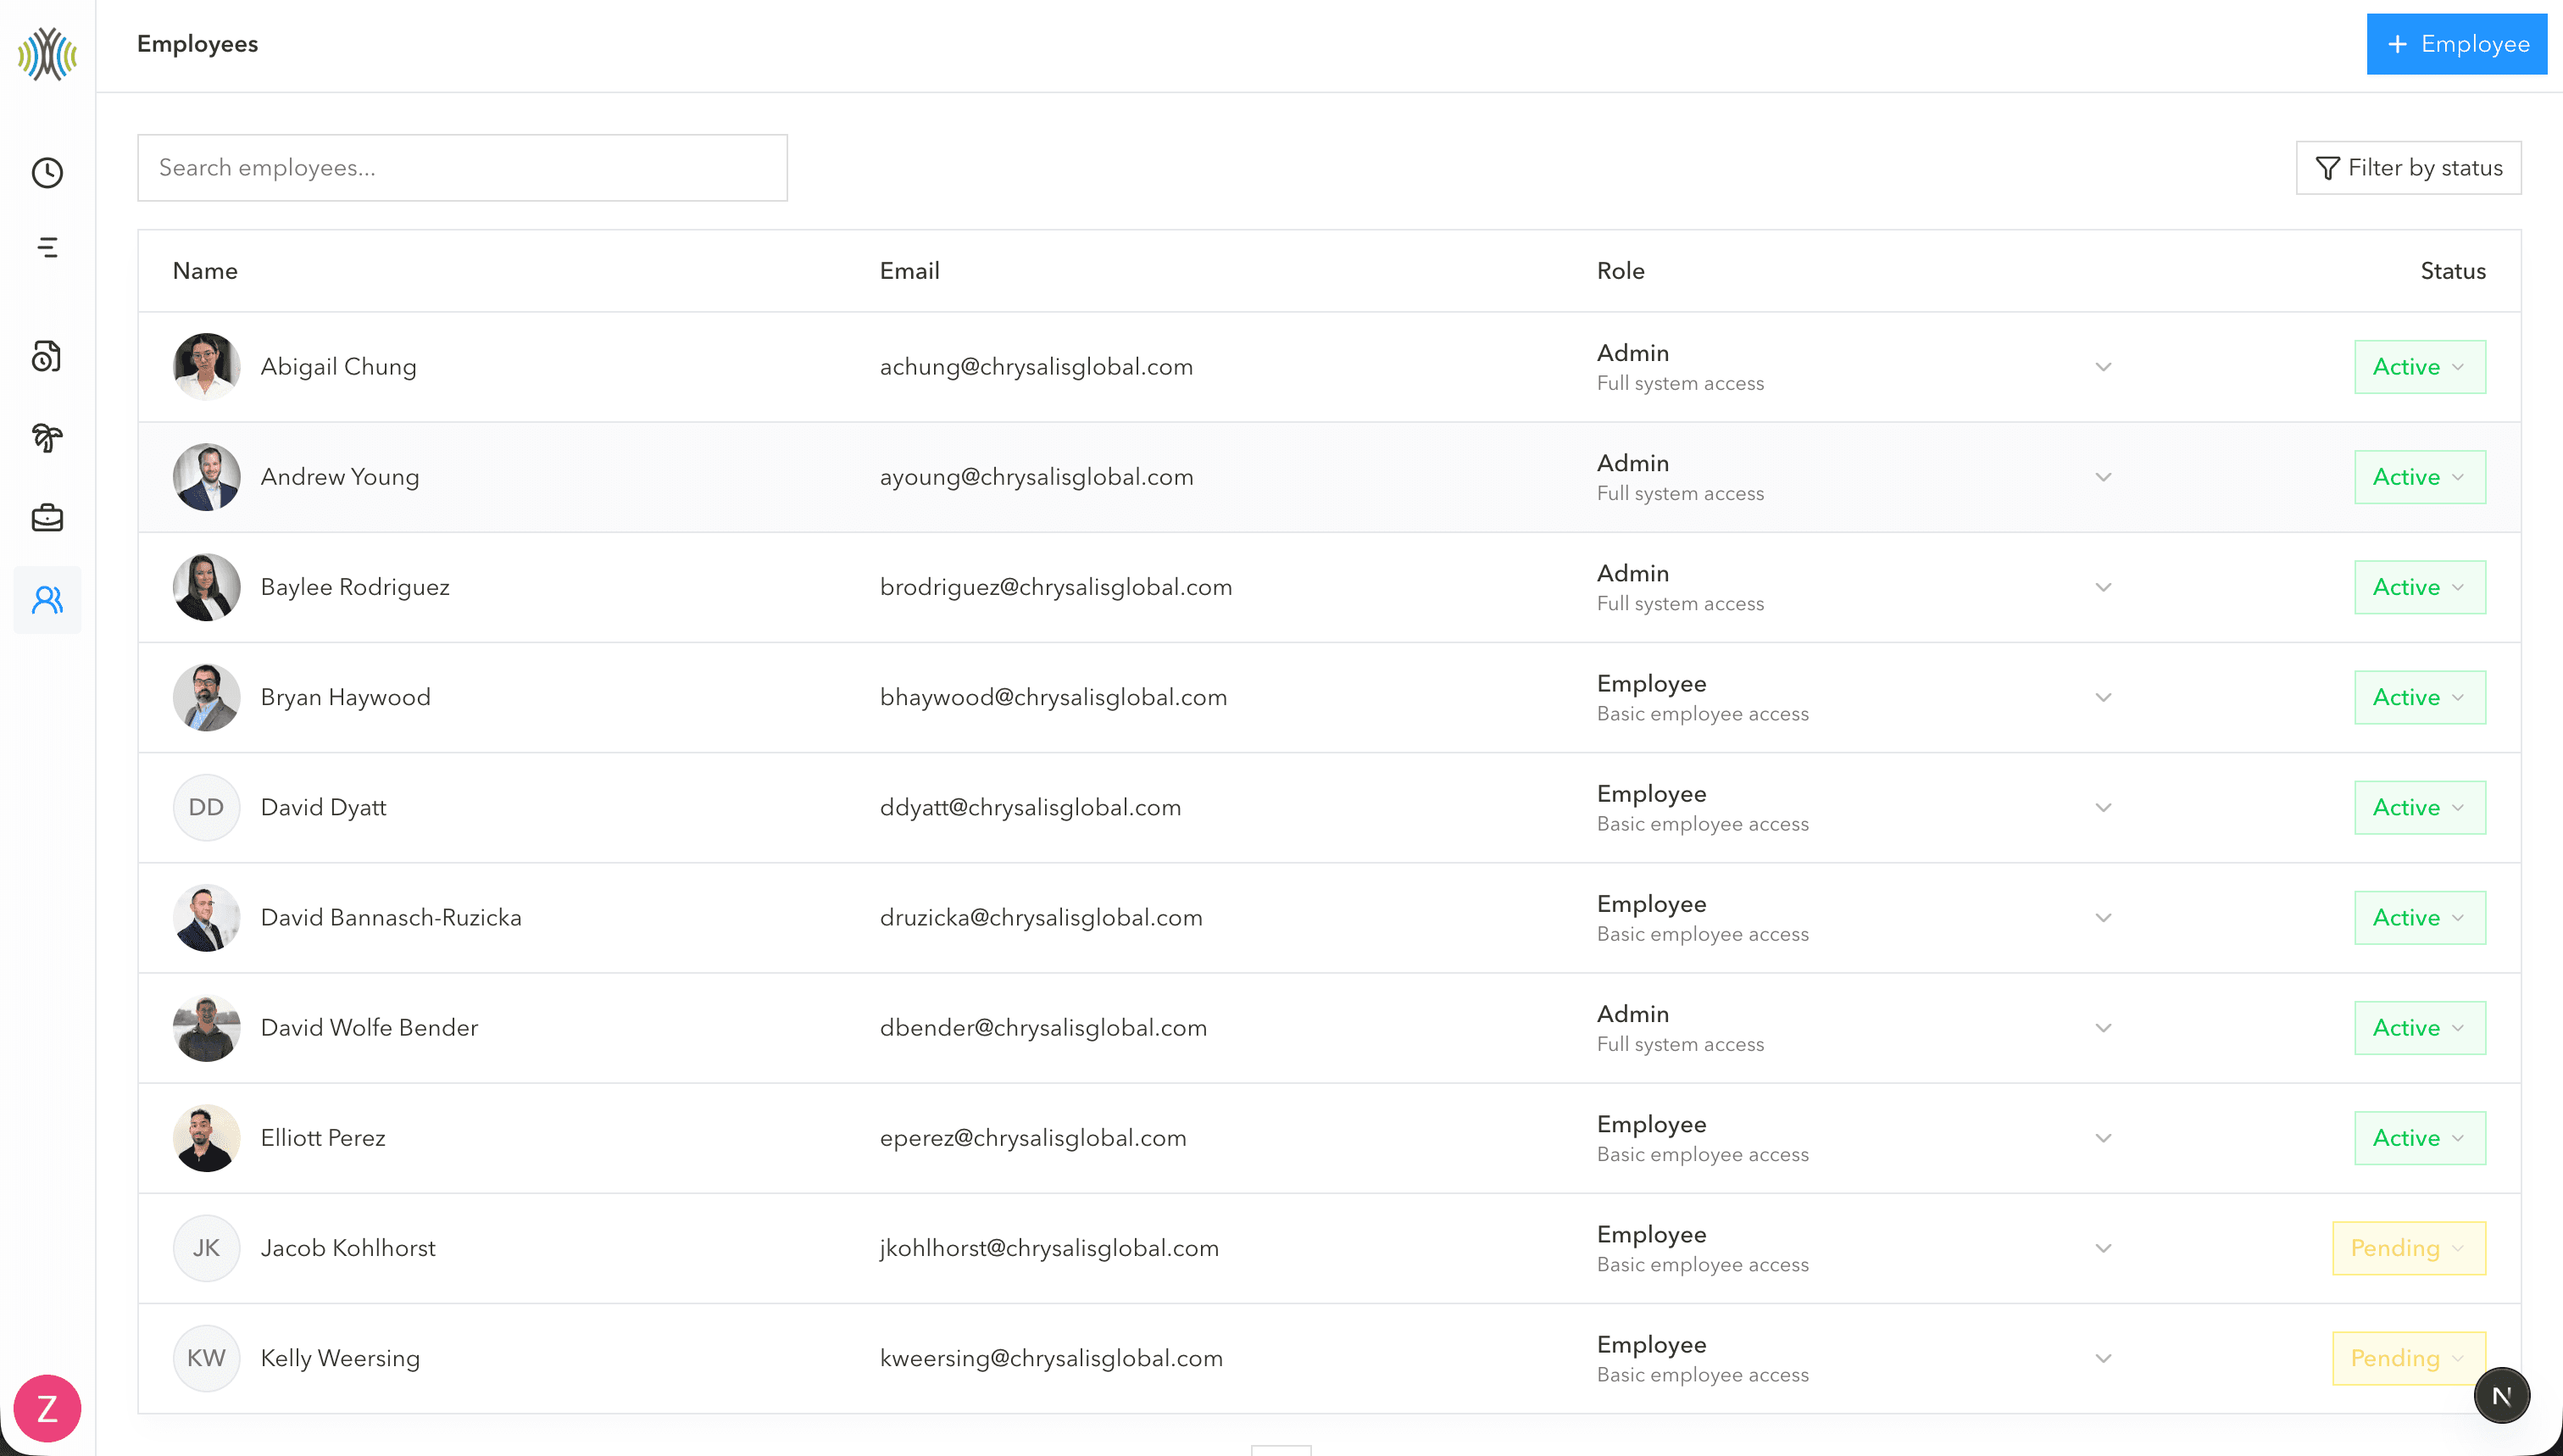Screen dimensions: 2563x1456
Task: Click the dark N badge icon
Action: 2501,1395
